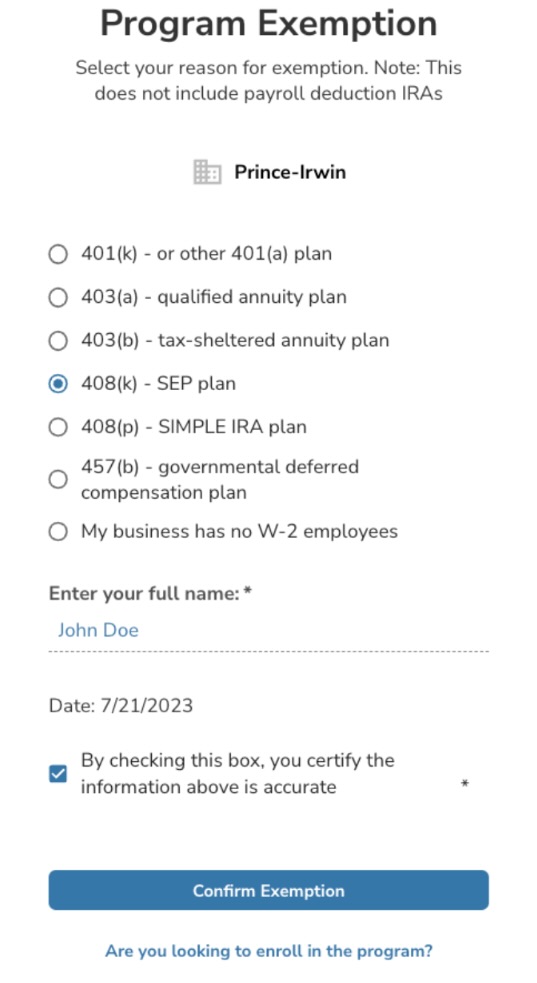Choose the 403(a) qualified annuity plan radio
The width and height of the screenshot is (537, 983).
tap(58, 298)
